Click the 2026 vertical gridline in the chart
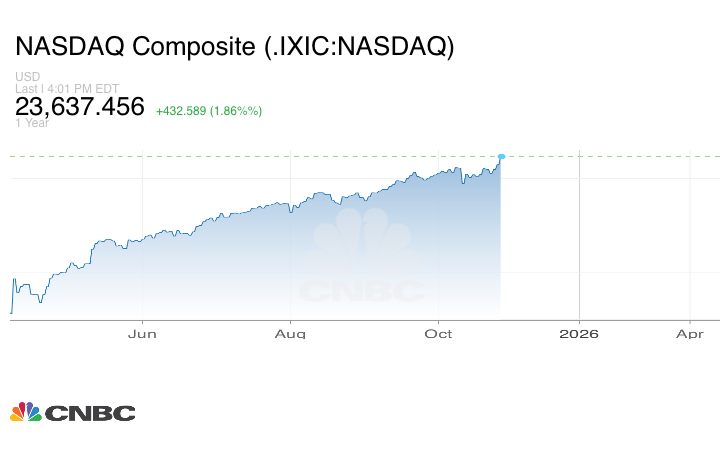Viewport: 720px width, 450px height. point(579,240)
